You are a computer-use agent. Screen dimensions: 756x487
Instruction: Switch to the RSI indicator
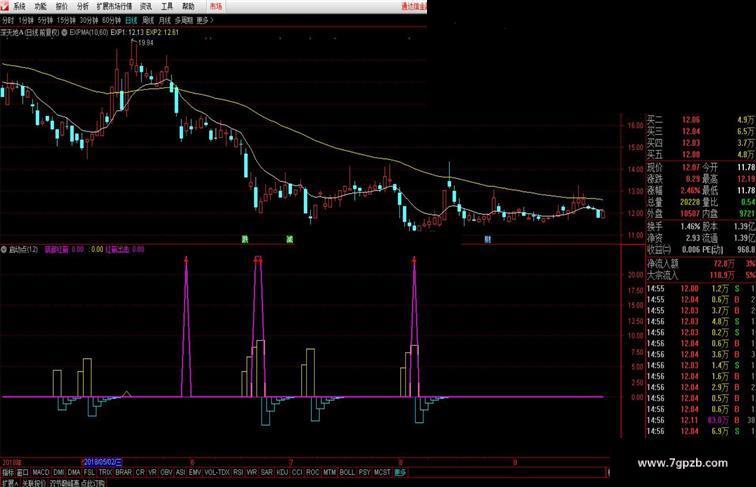pos(238,473)
